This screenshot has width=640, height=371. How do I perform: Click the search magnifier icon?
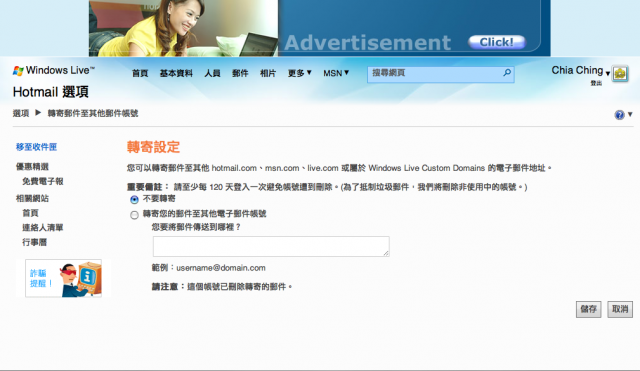[x=507, y=73]
